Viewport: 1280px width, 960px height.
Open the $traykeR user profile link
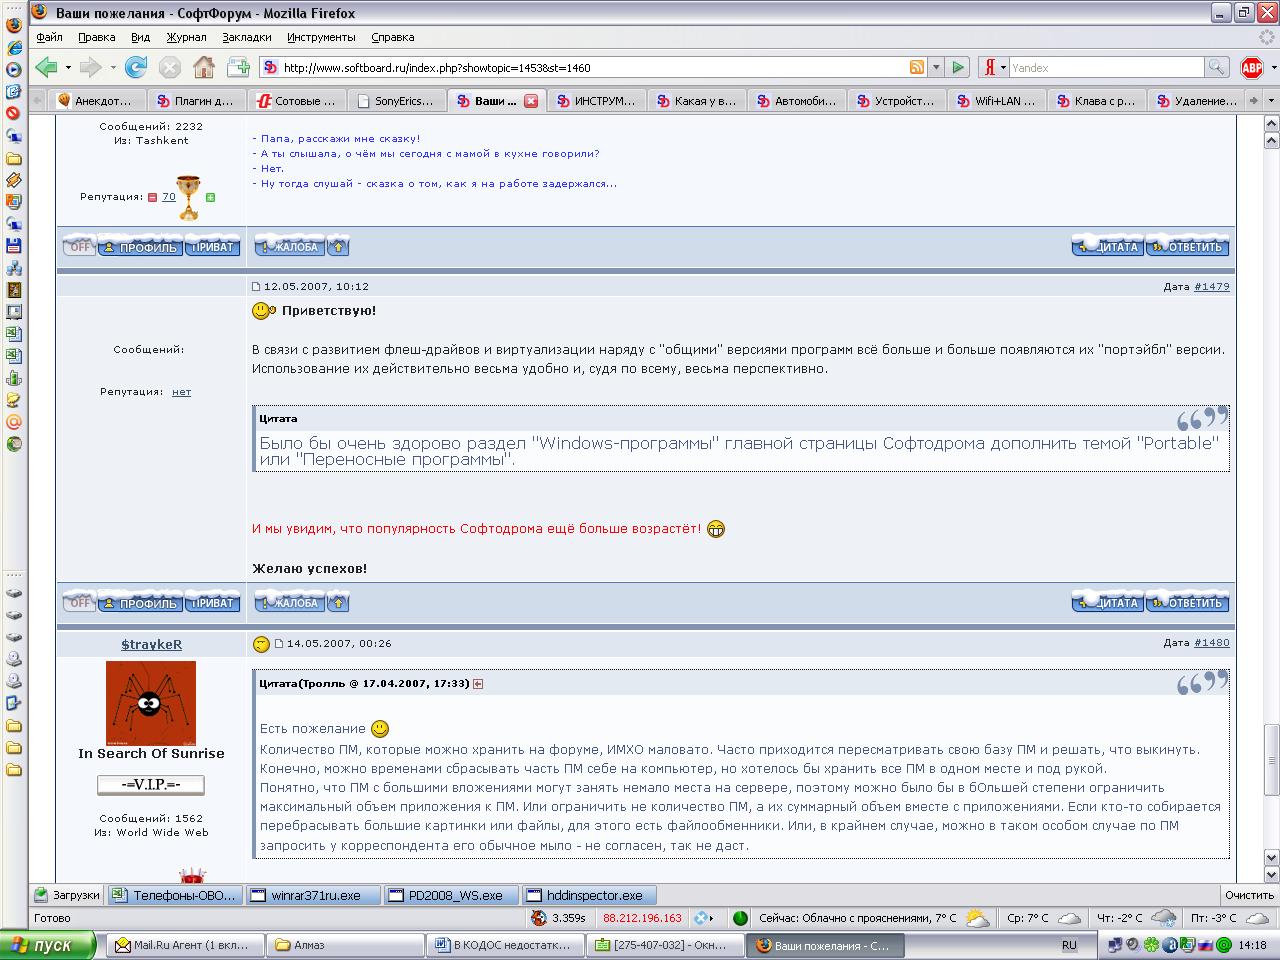click(151, 645)
